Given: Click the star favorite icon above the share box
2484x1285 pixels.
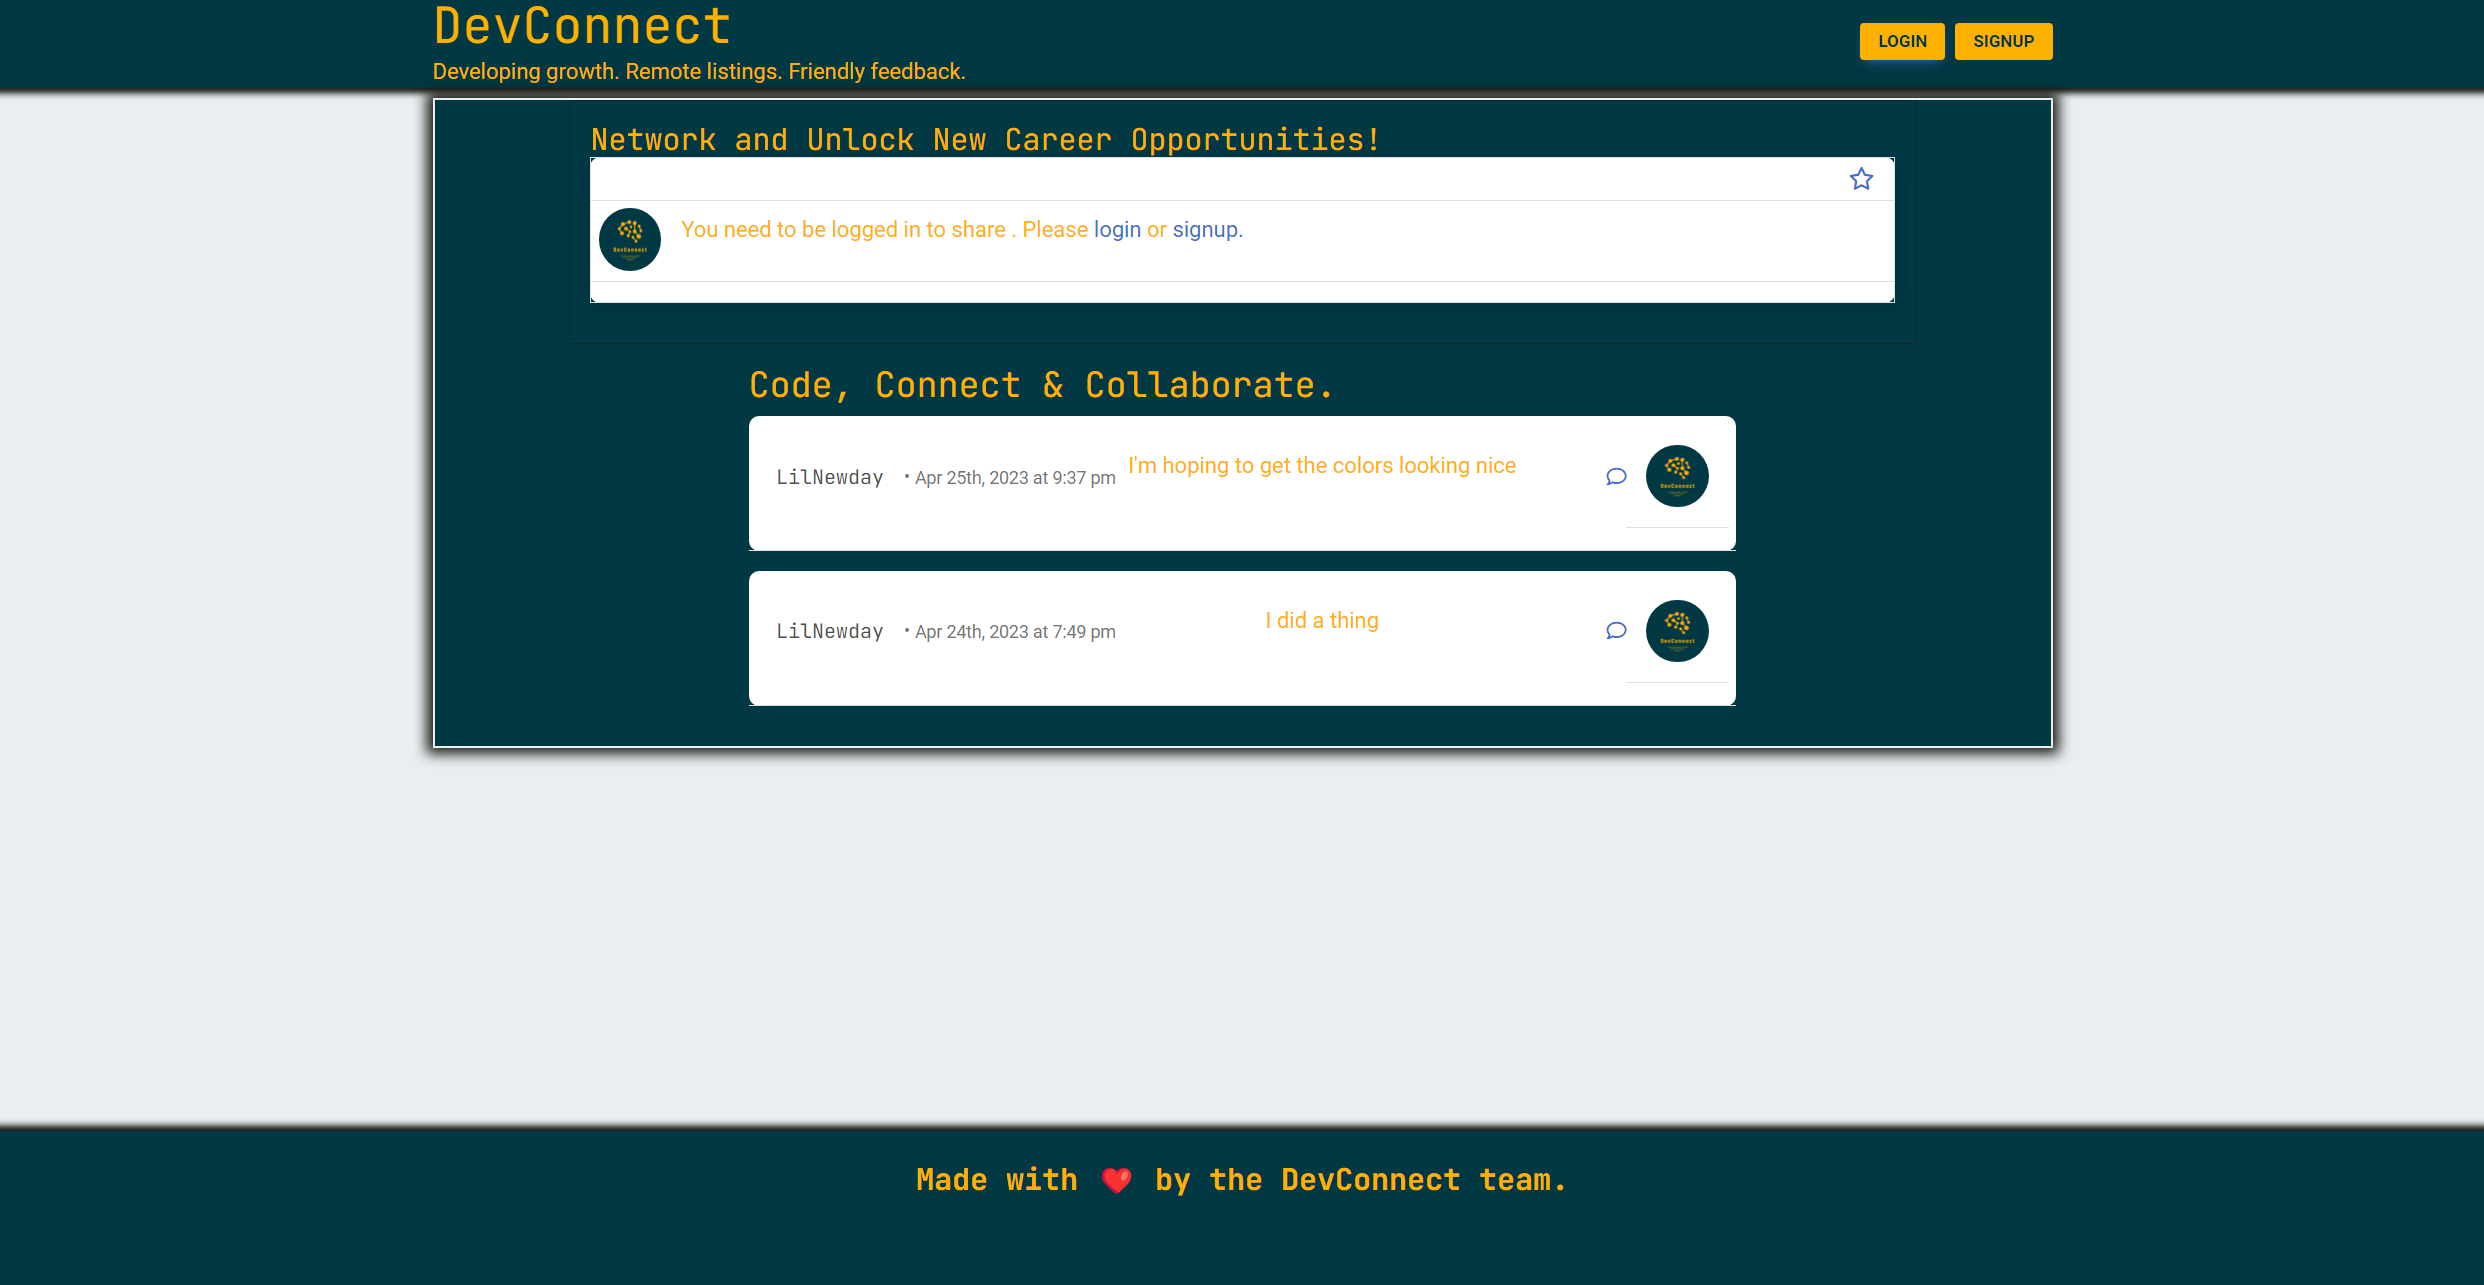Looking at the screenshot, I should click(x=1861, y=178).
